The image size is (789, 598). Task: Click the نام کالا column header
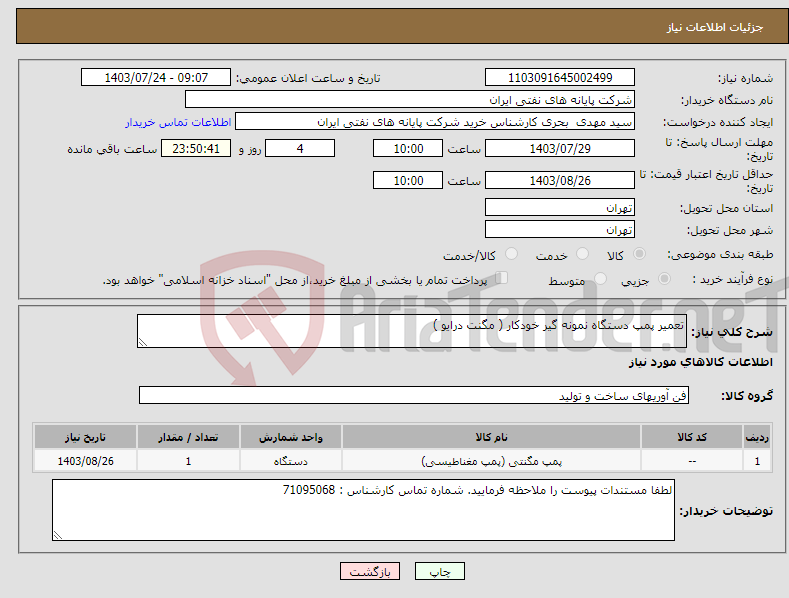point(491,437)
